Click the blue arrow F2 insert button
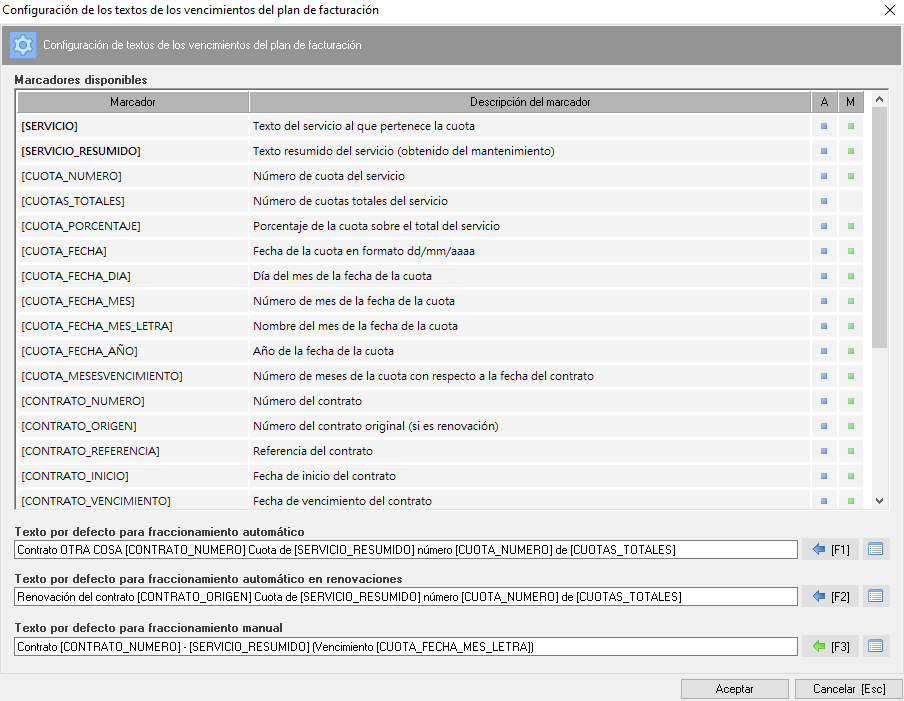Screen dimensions: 904x701 [x=830, y=597]
